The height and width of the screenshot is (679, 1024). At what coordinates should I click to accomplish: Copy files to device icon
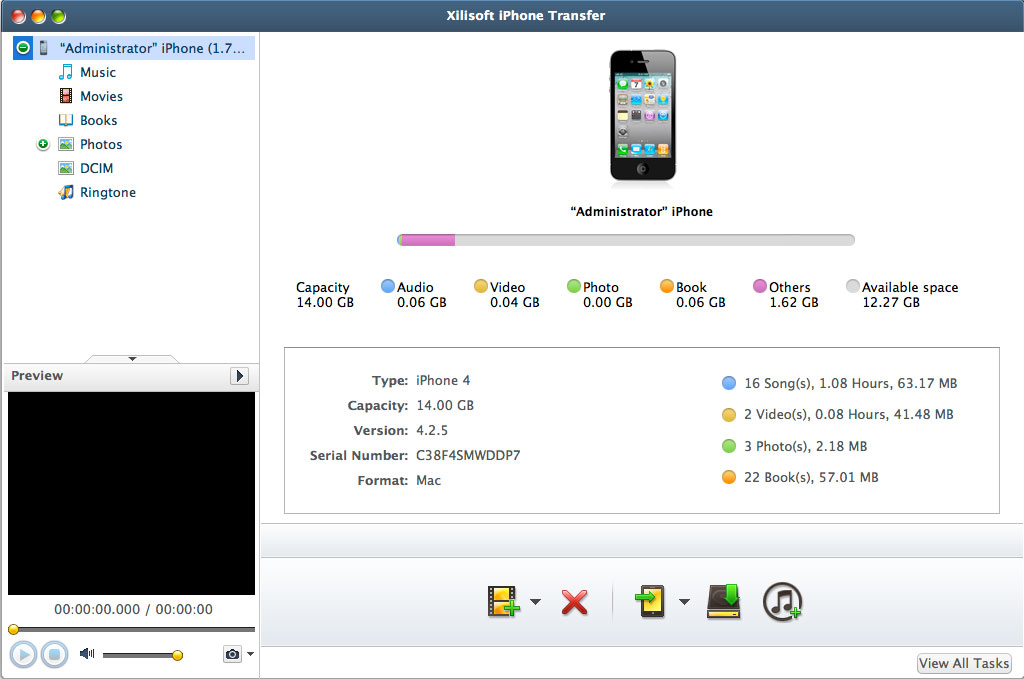point(650,601)
